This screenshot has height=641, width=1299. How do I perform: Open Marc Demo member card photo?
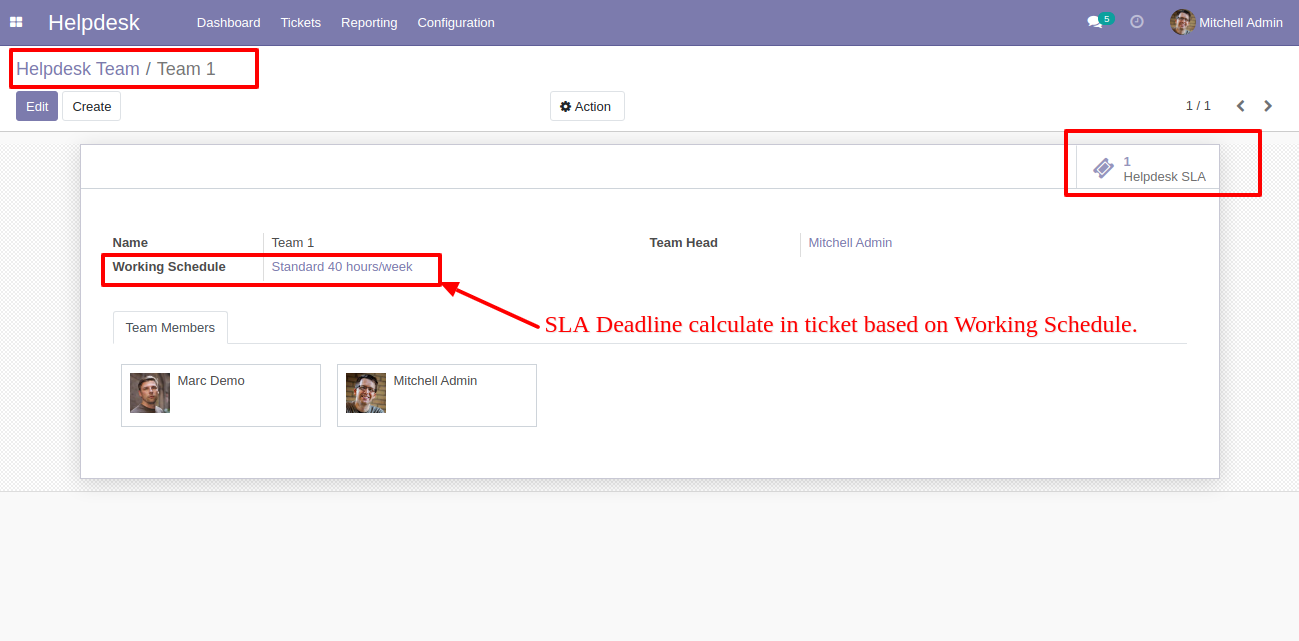[x=150, y=393]
